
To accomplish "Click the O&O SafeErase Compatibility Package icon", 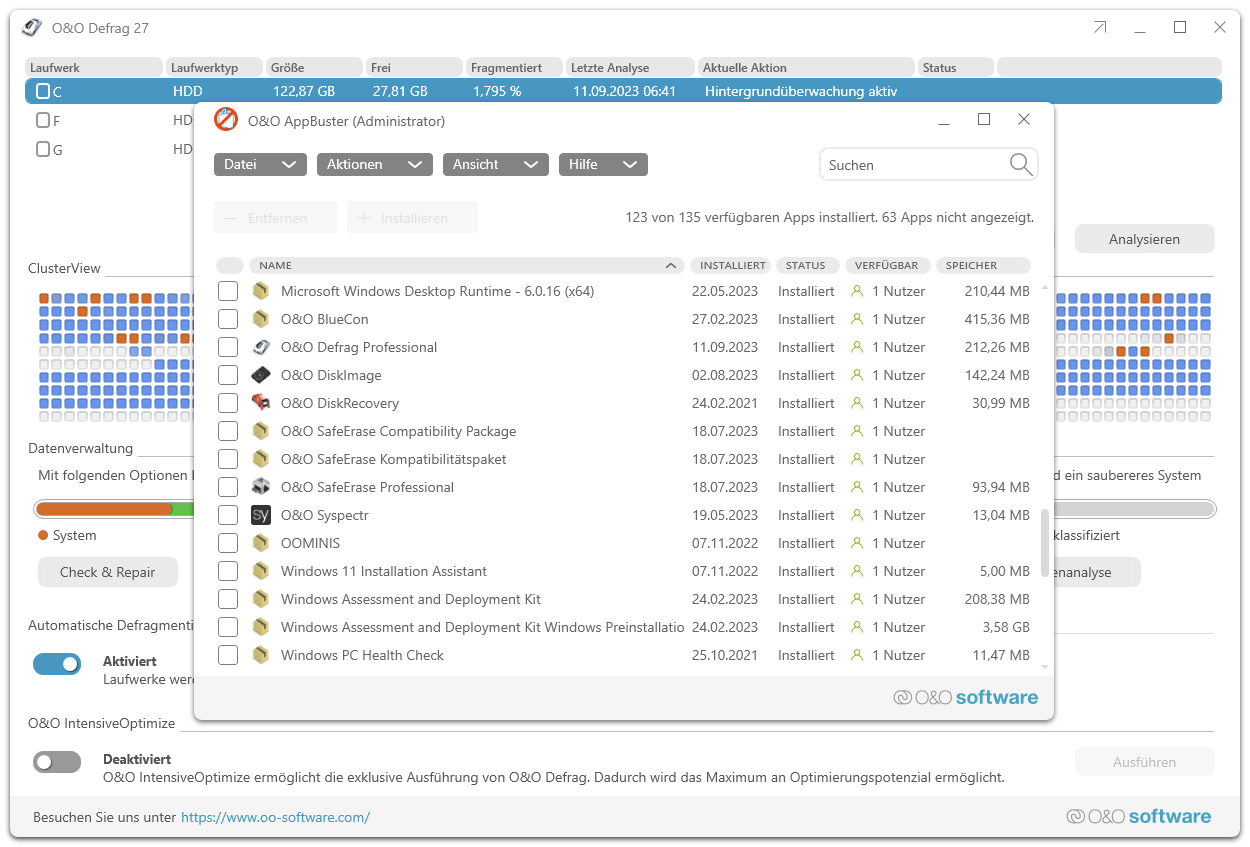I will click(261, 431).
